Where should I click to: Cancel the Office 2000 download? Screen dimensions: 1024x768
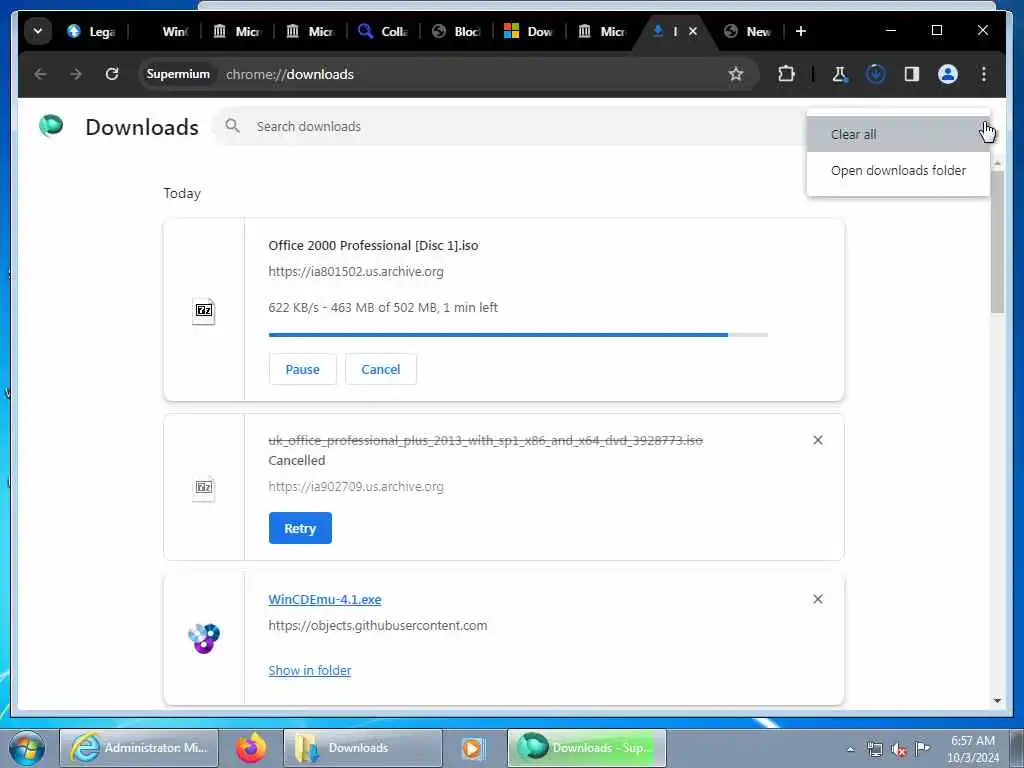click(381, 370)
